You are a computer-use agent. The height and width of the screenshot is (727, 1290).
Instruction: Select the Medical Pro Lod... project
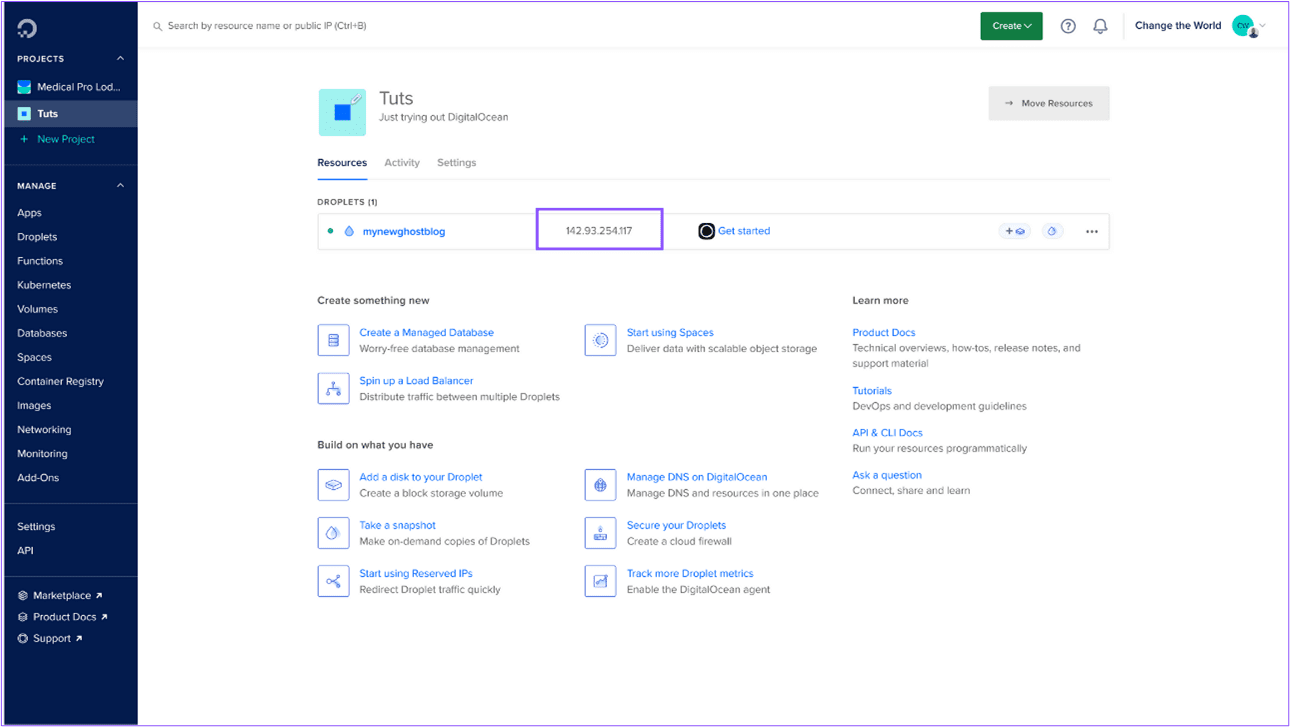coord(69,87)
